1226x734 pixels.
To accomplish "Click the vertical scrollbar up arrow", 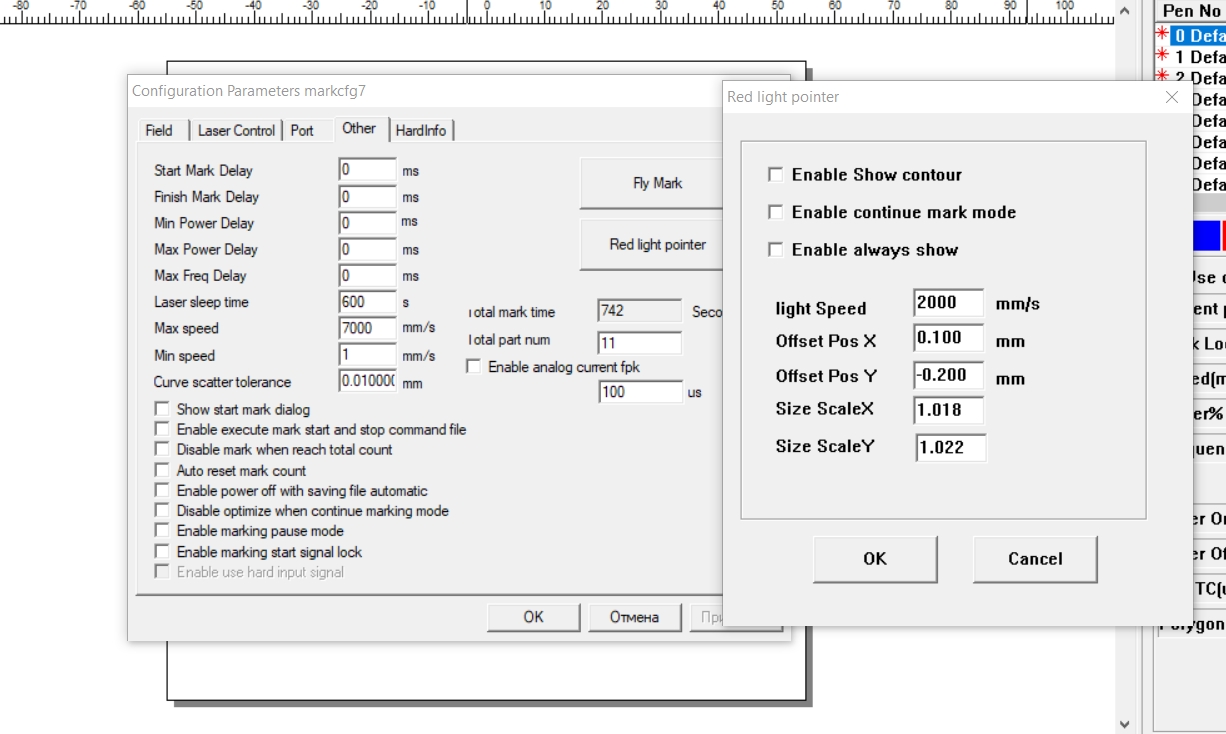I will [x=1125, y=11].
